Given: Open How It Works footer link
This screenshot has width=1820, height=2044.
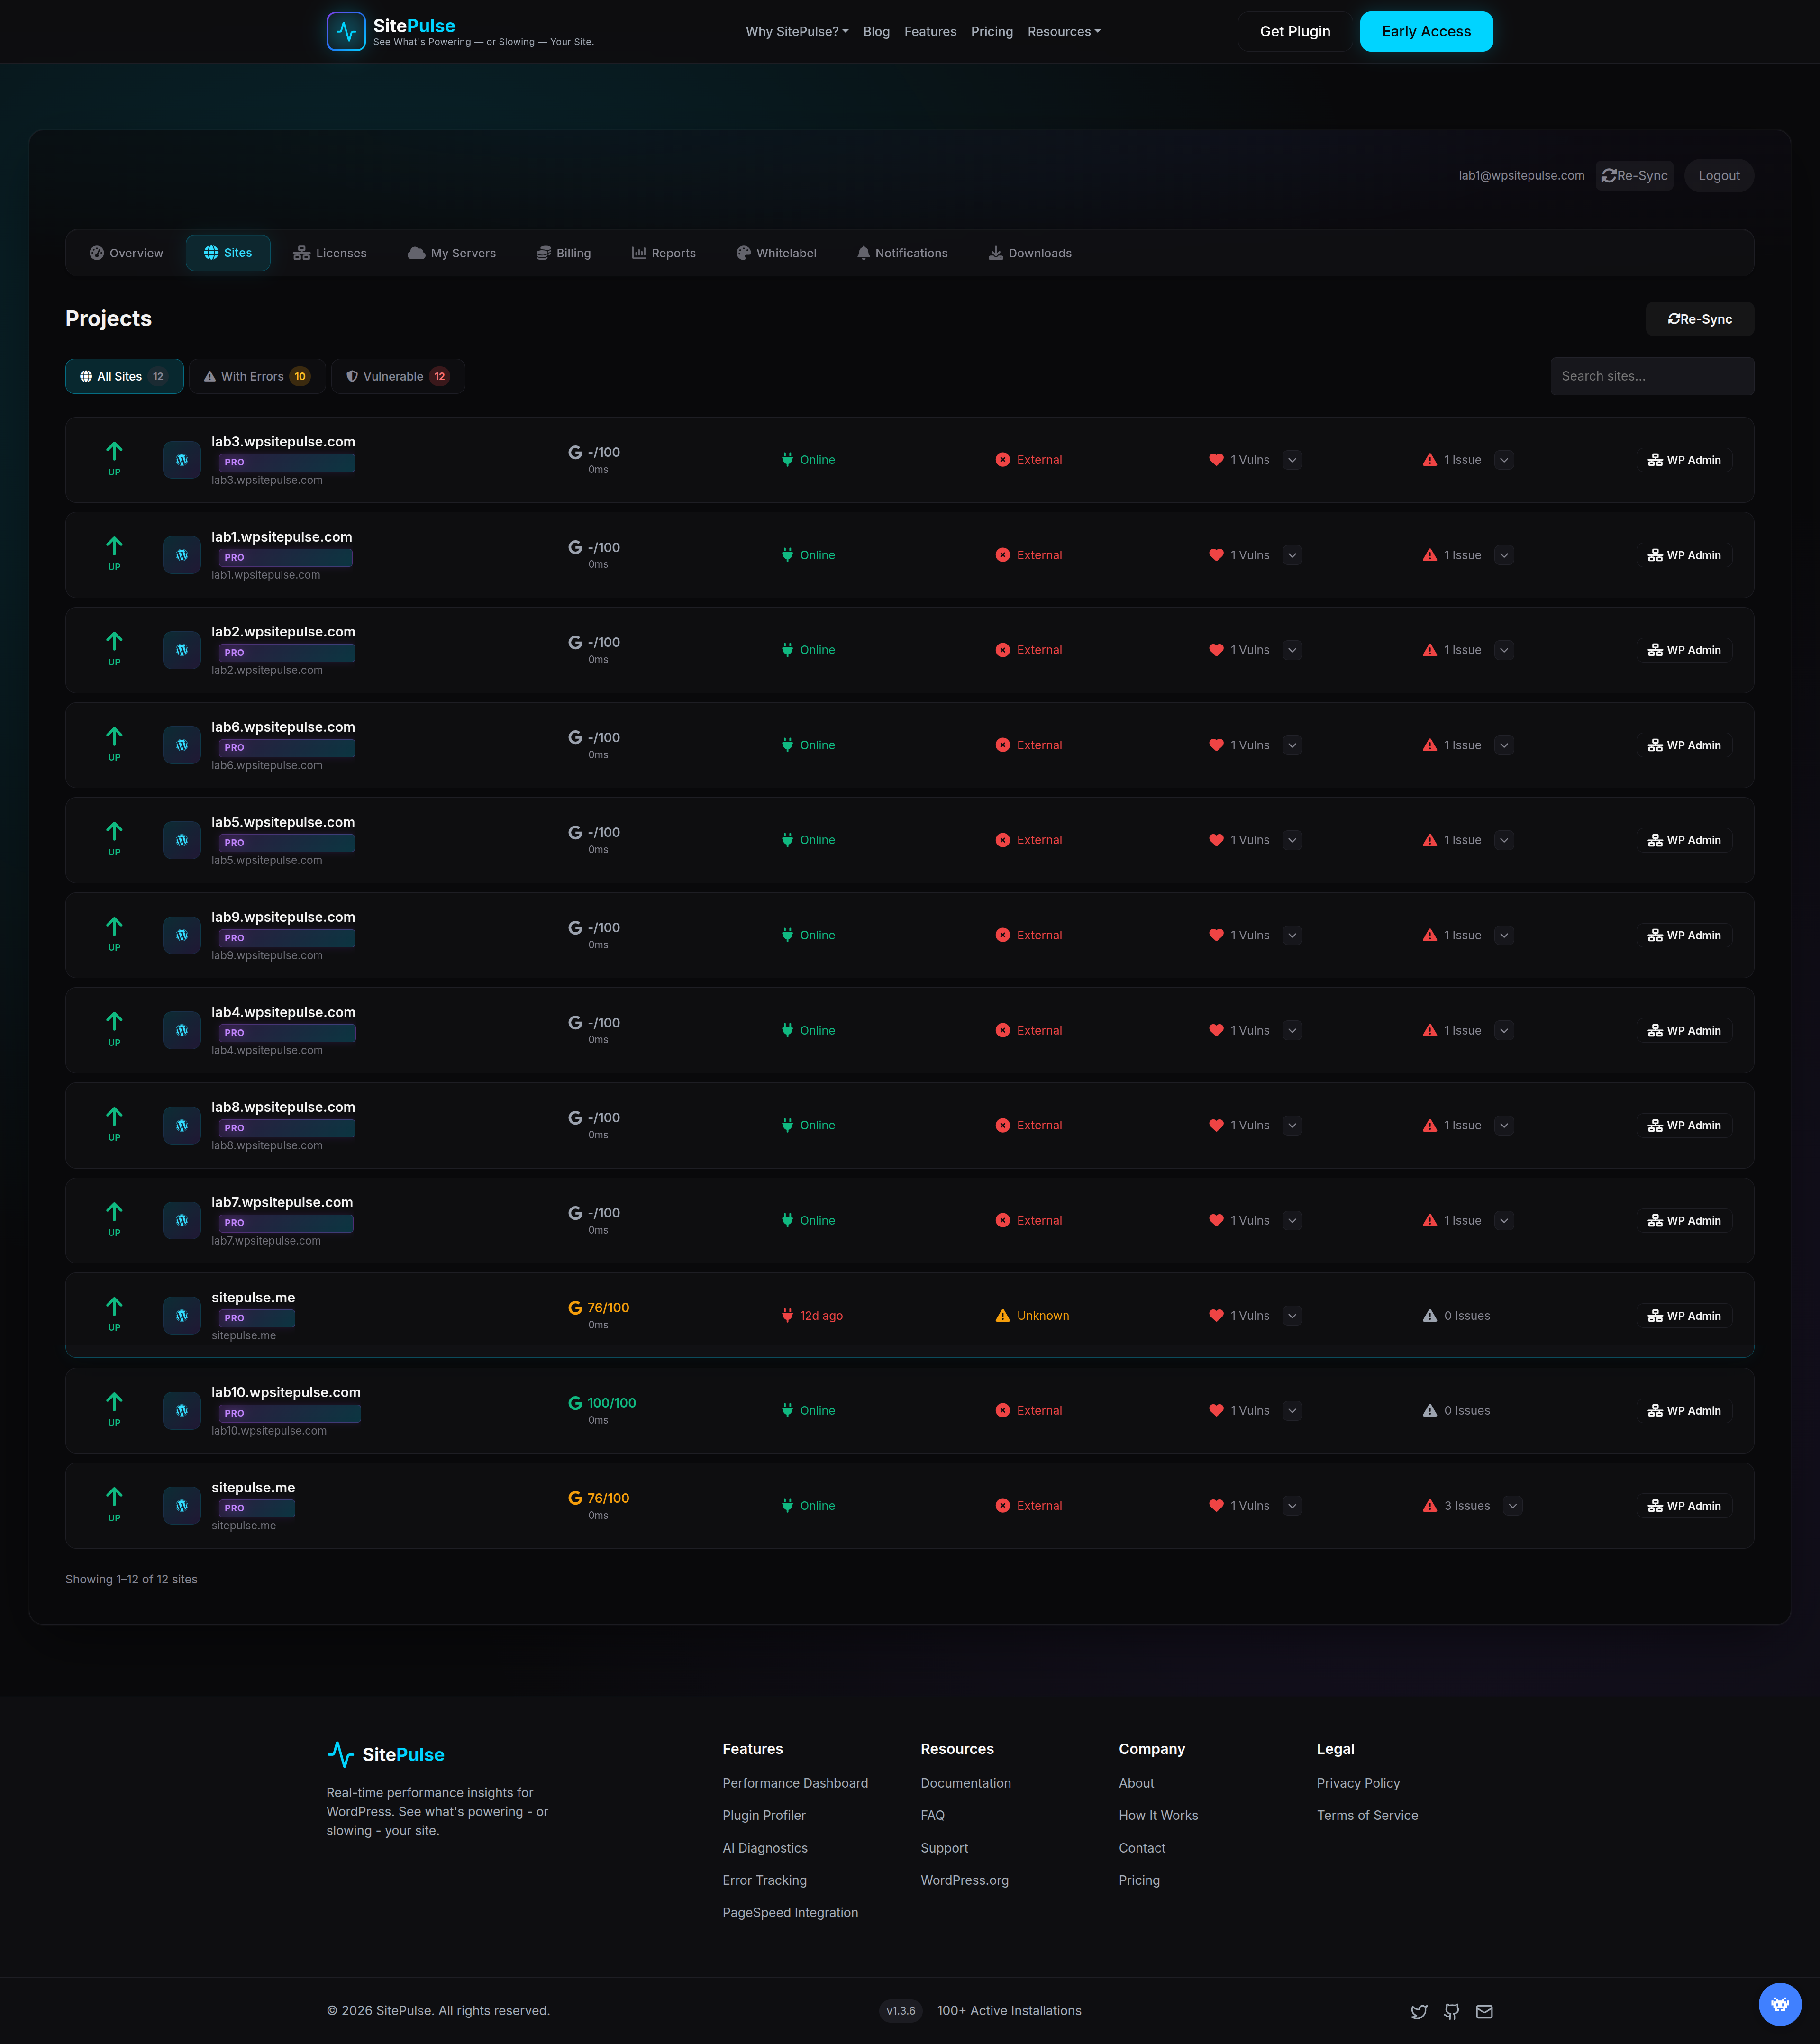Looking at the screenshot, I should tap(1158, 1815).
